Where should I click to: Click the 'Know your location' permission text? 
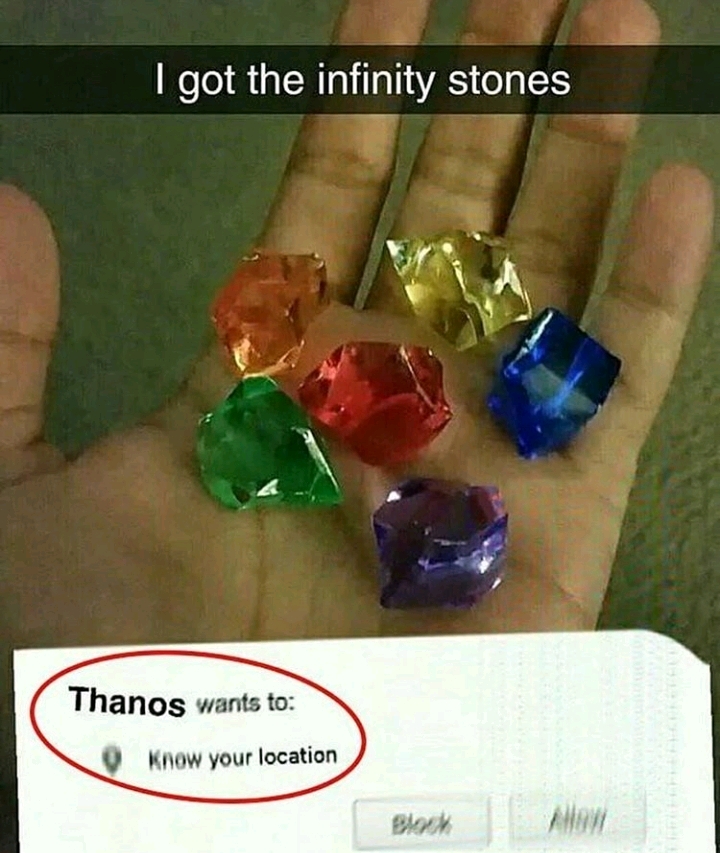point(243,757)
